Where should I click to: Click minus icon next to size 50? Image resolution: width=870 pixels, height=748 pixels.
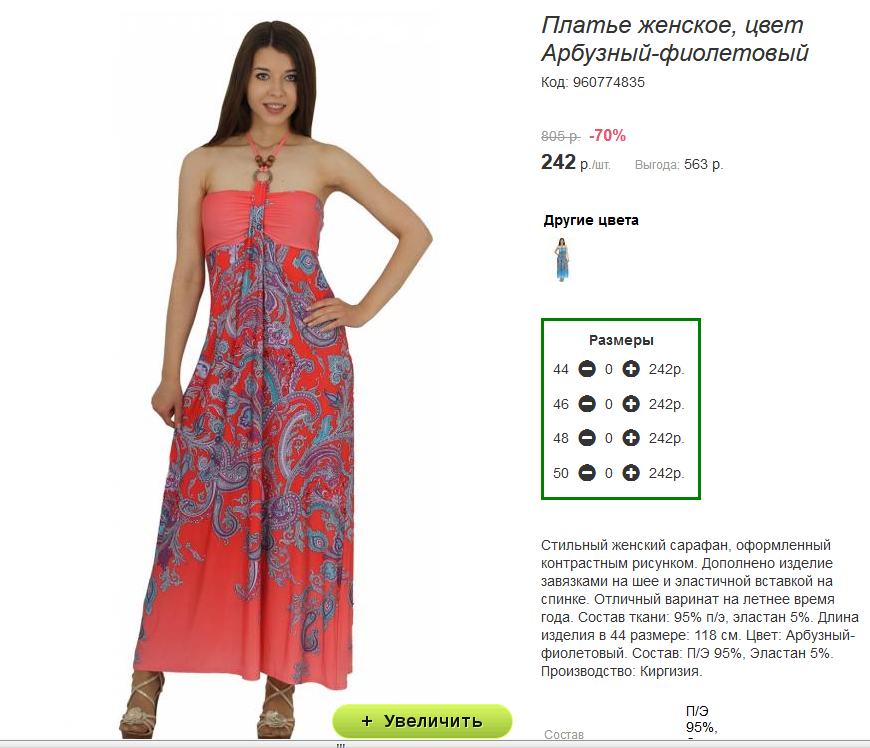tap(586, 473)
